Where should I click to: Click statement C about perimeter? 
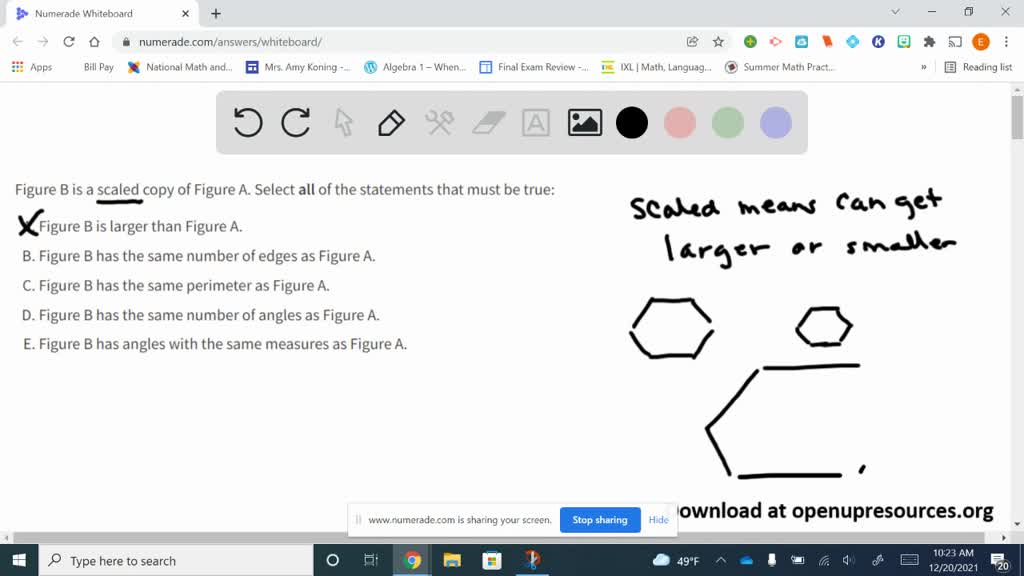(176, 285)
